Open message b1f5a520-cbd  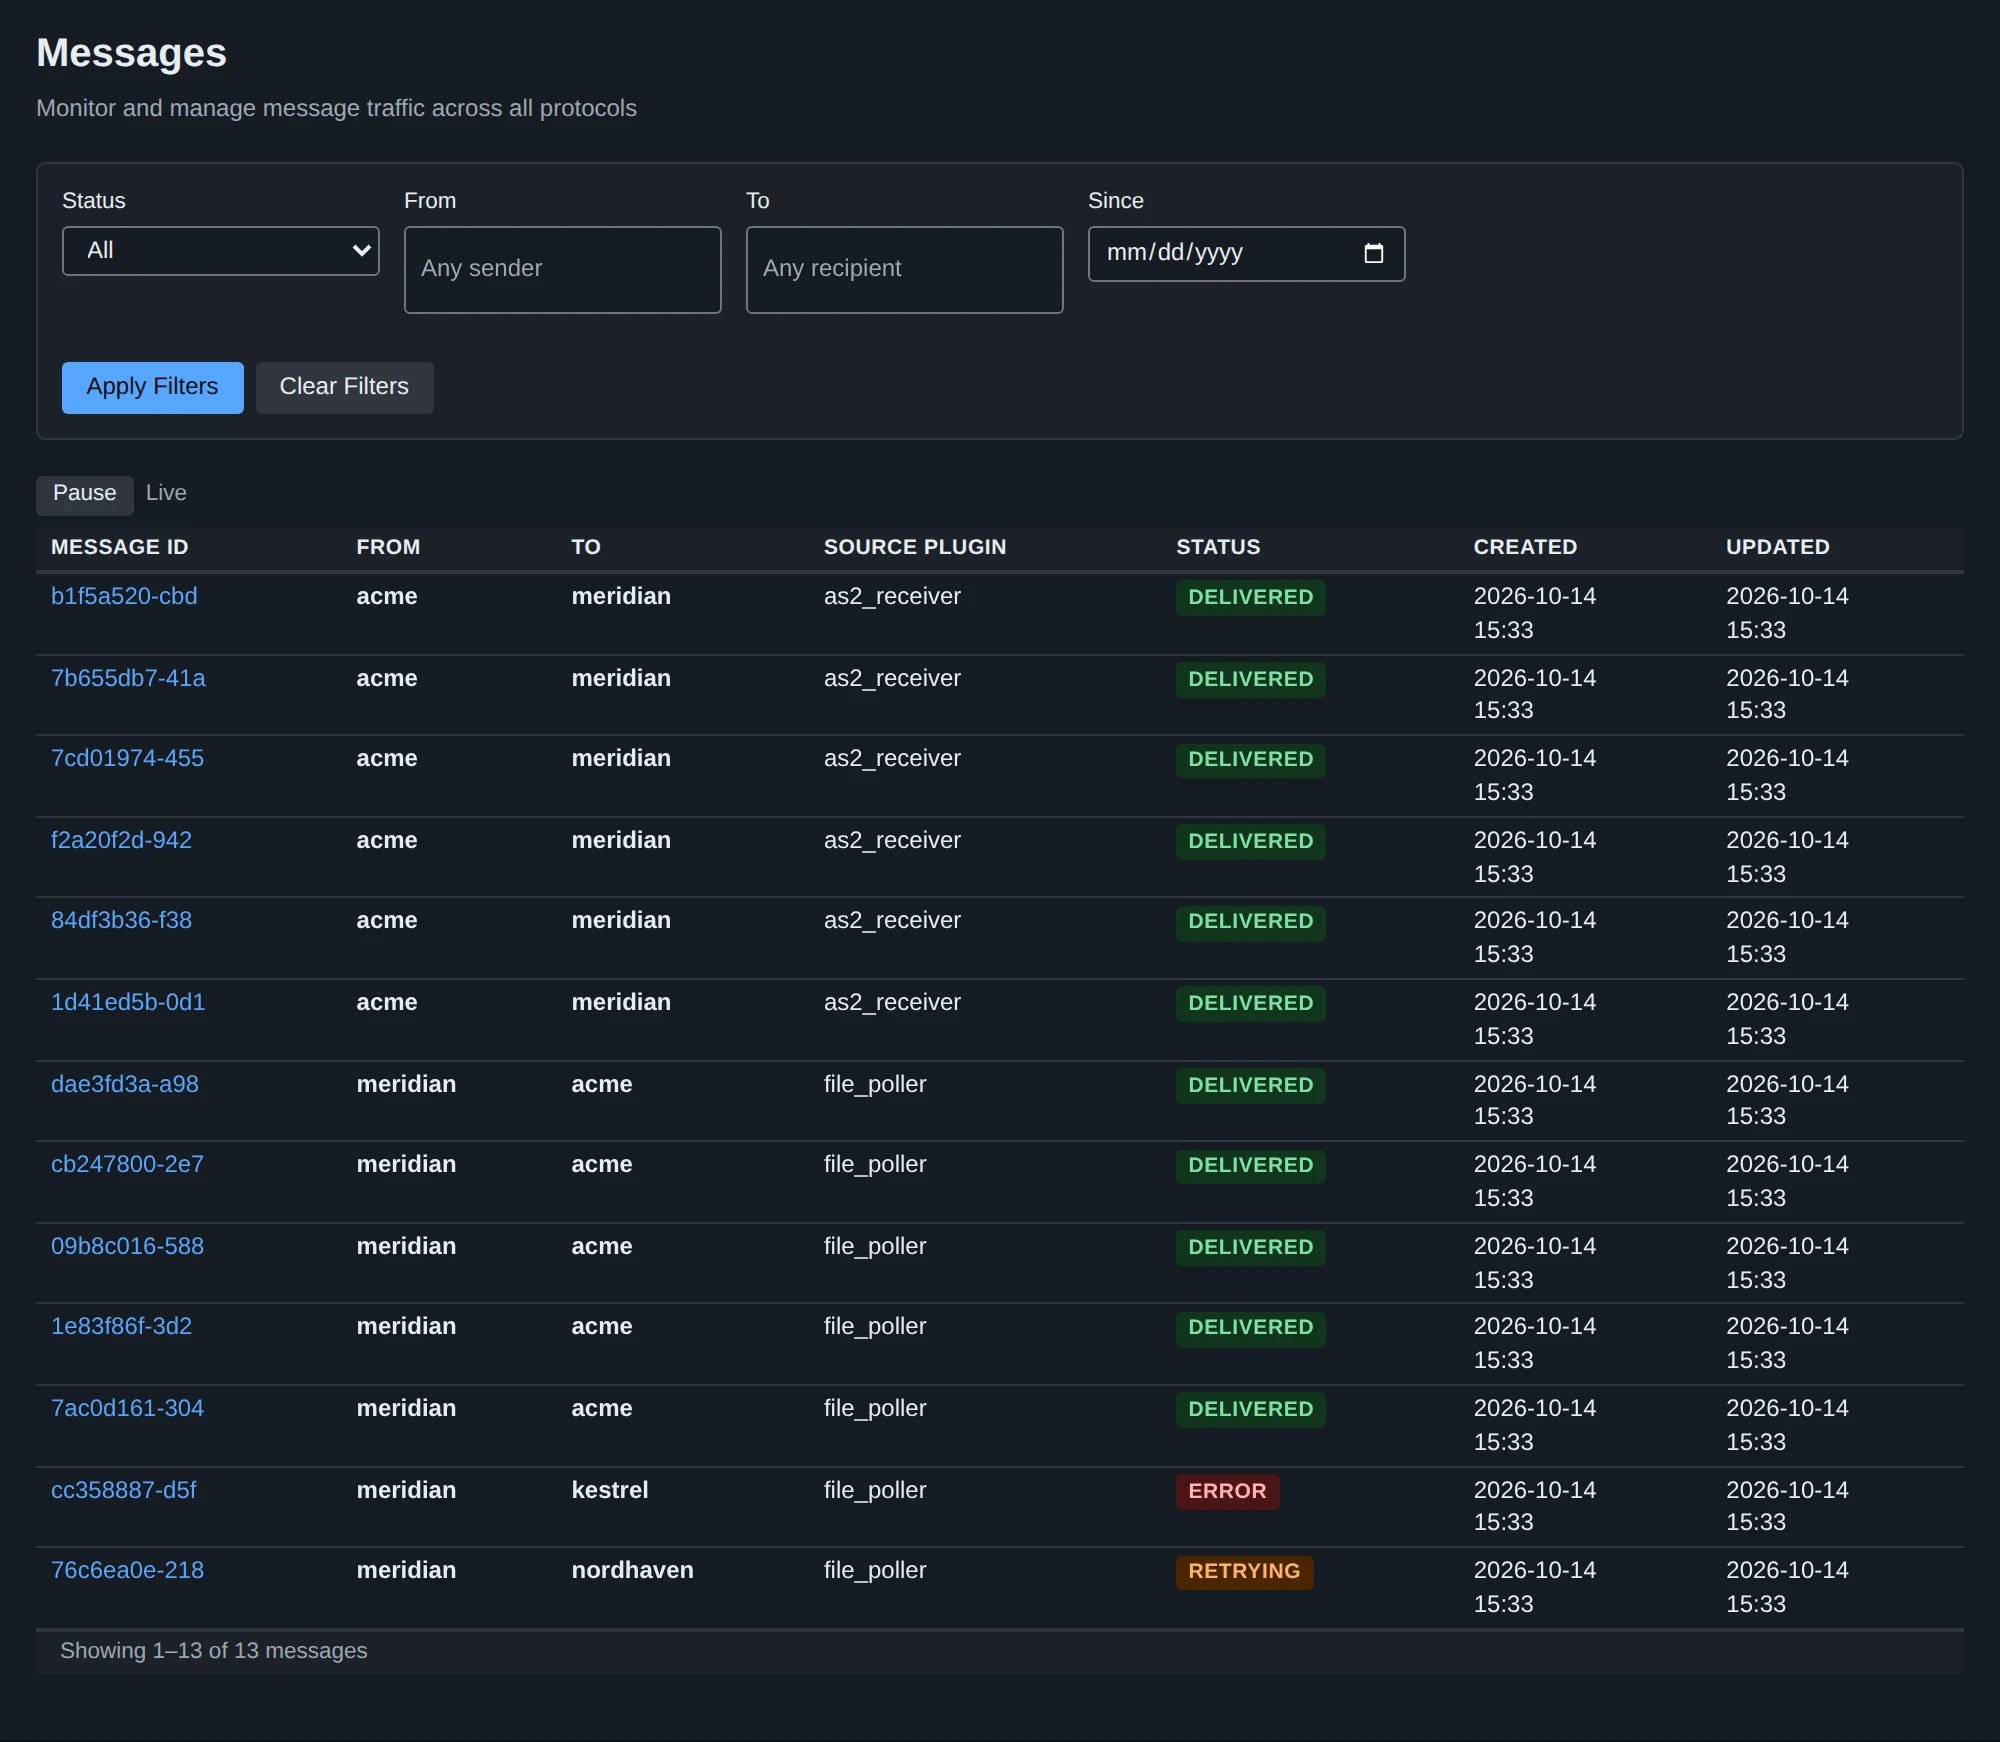(x=124, y=597)
